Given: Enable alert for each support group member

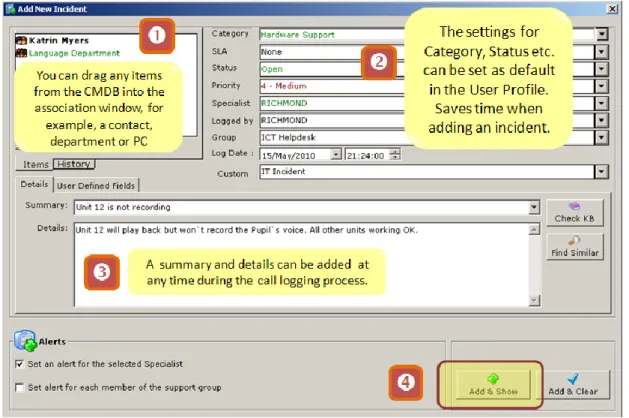Looking at the screenshot, I should tap(19, 388).
